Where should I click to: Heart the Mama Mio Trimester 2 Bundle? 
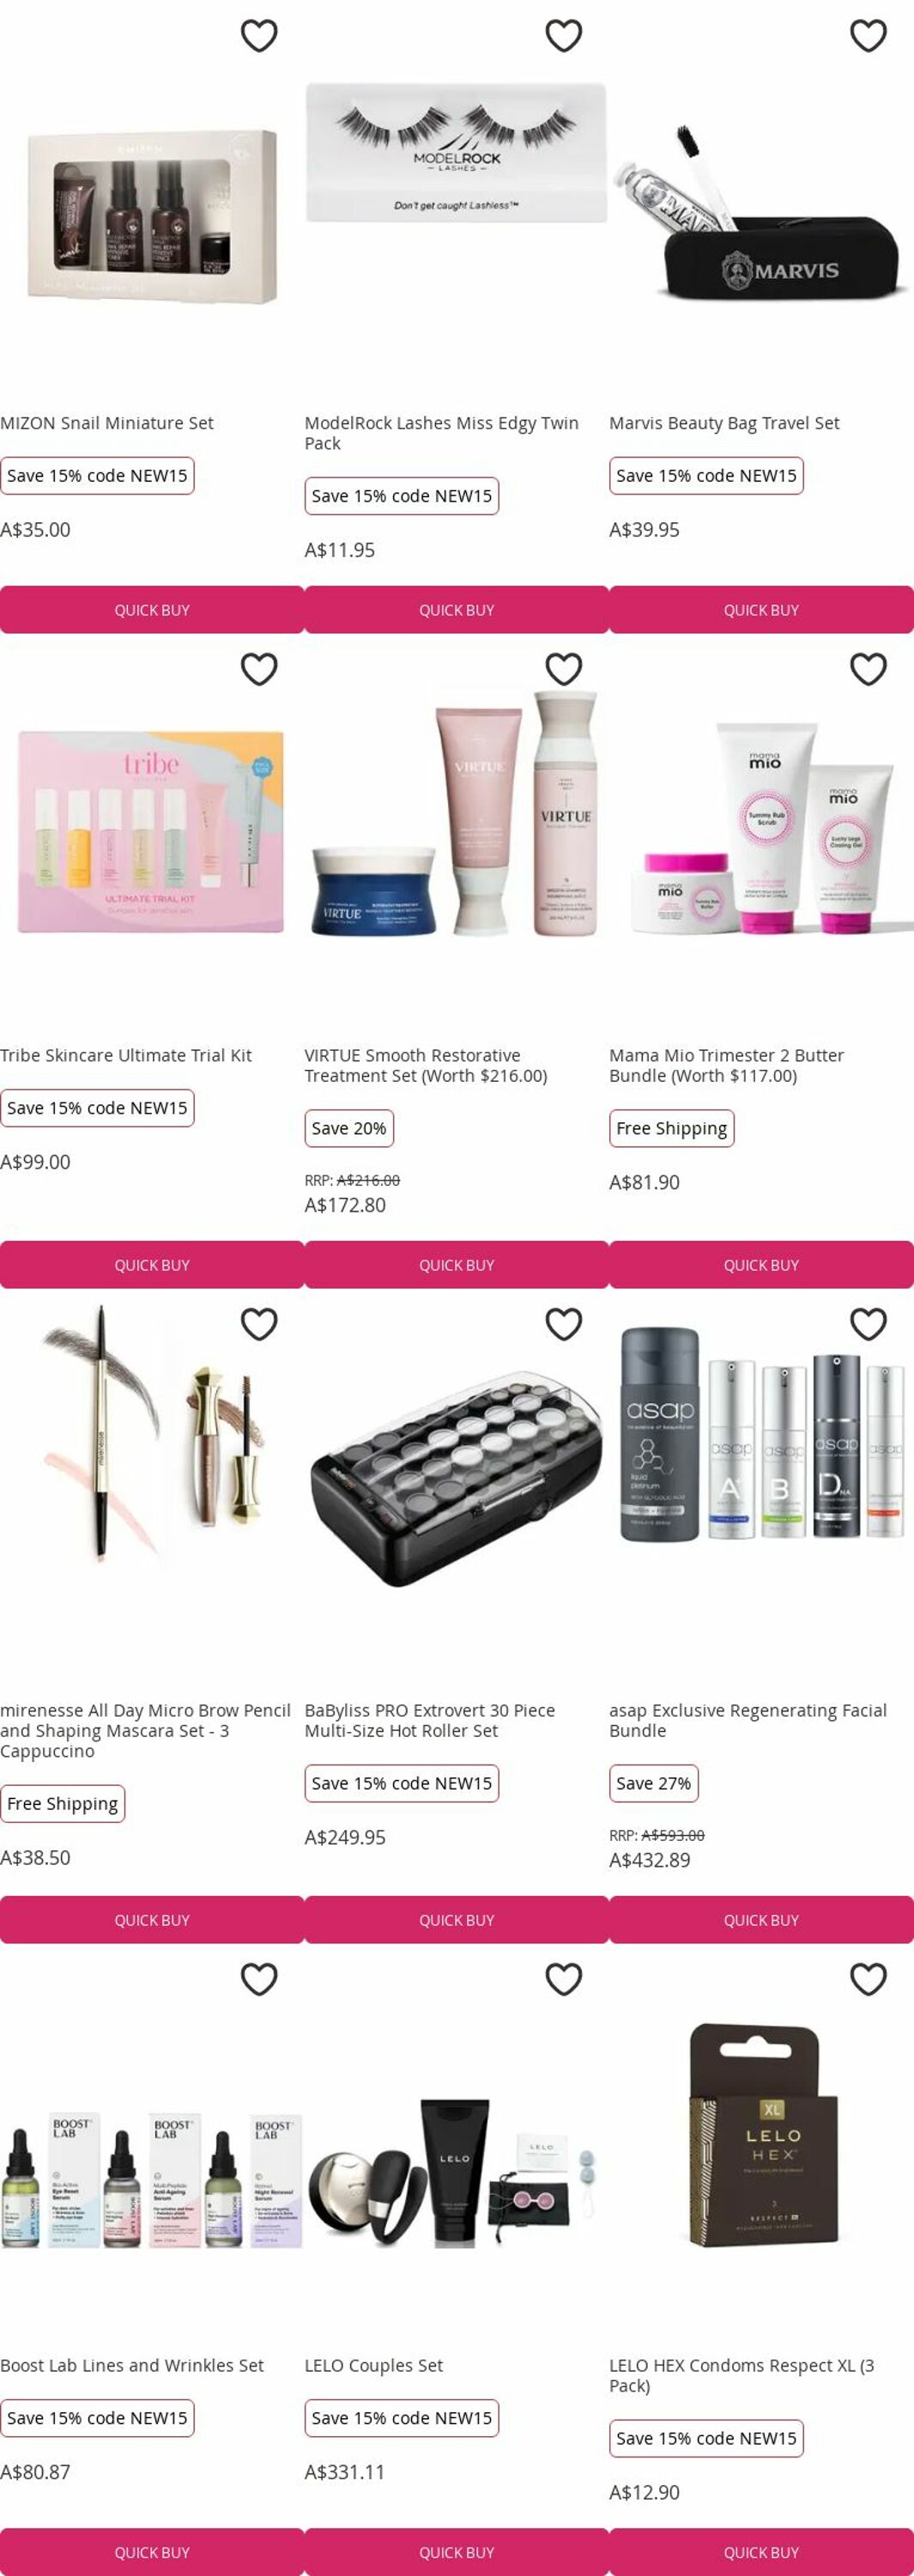(868, 669)
